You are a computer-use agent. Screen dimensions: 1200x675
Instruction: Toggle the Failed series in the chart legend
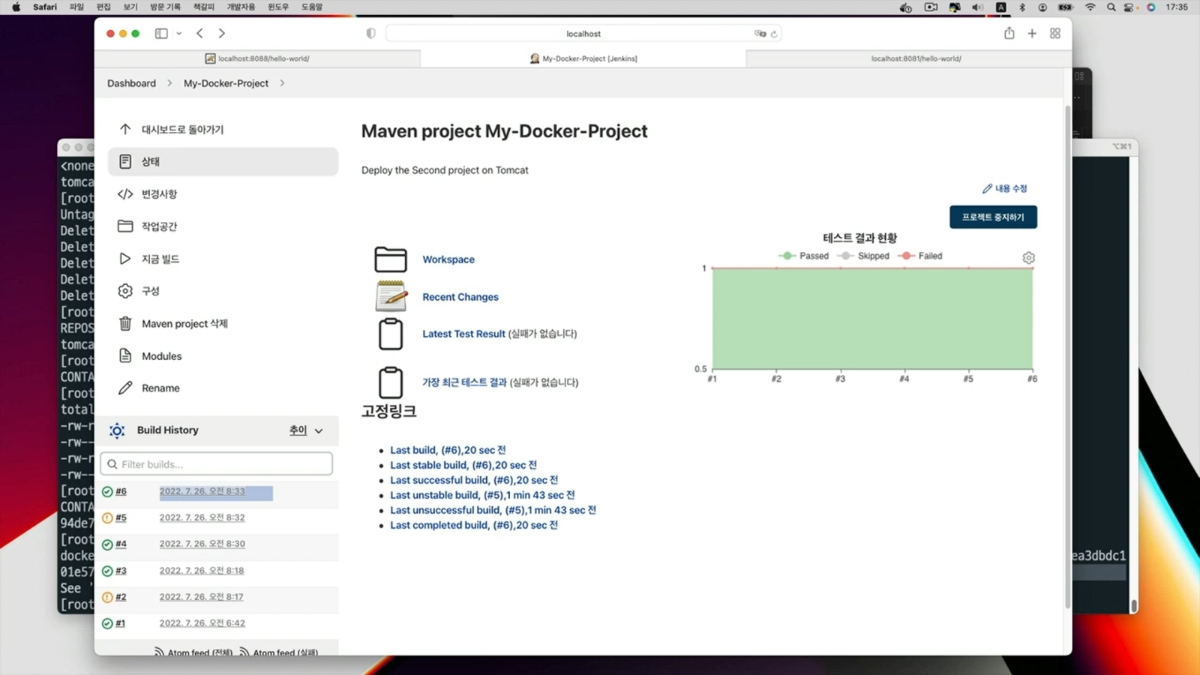click(920, 256)
